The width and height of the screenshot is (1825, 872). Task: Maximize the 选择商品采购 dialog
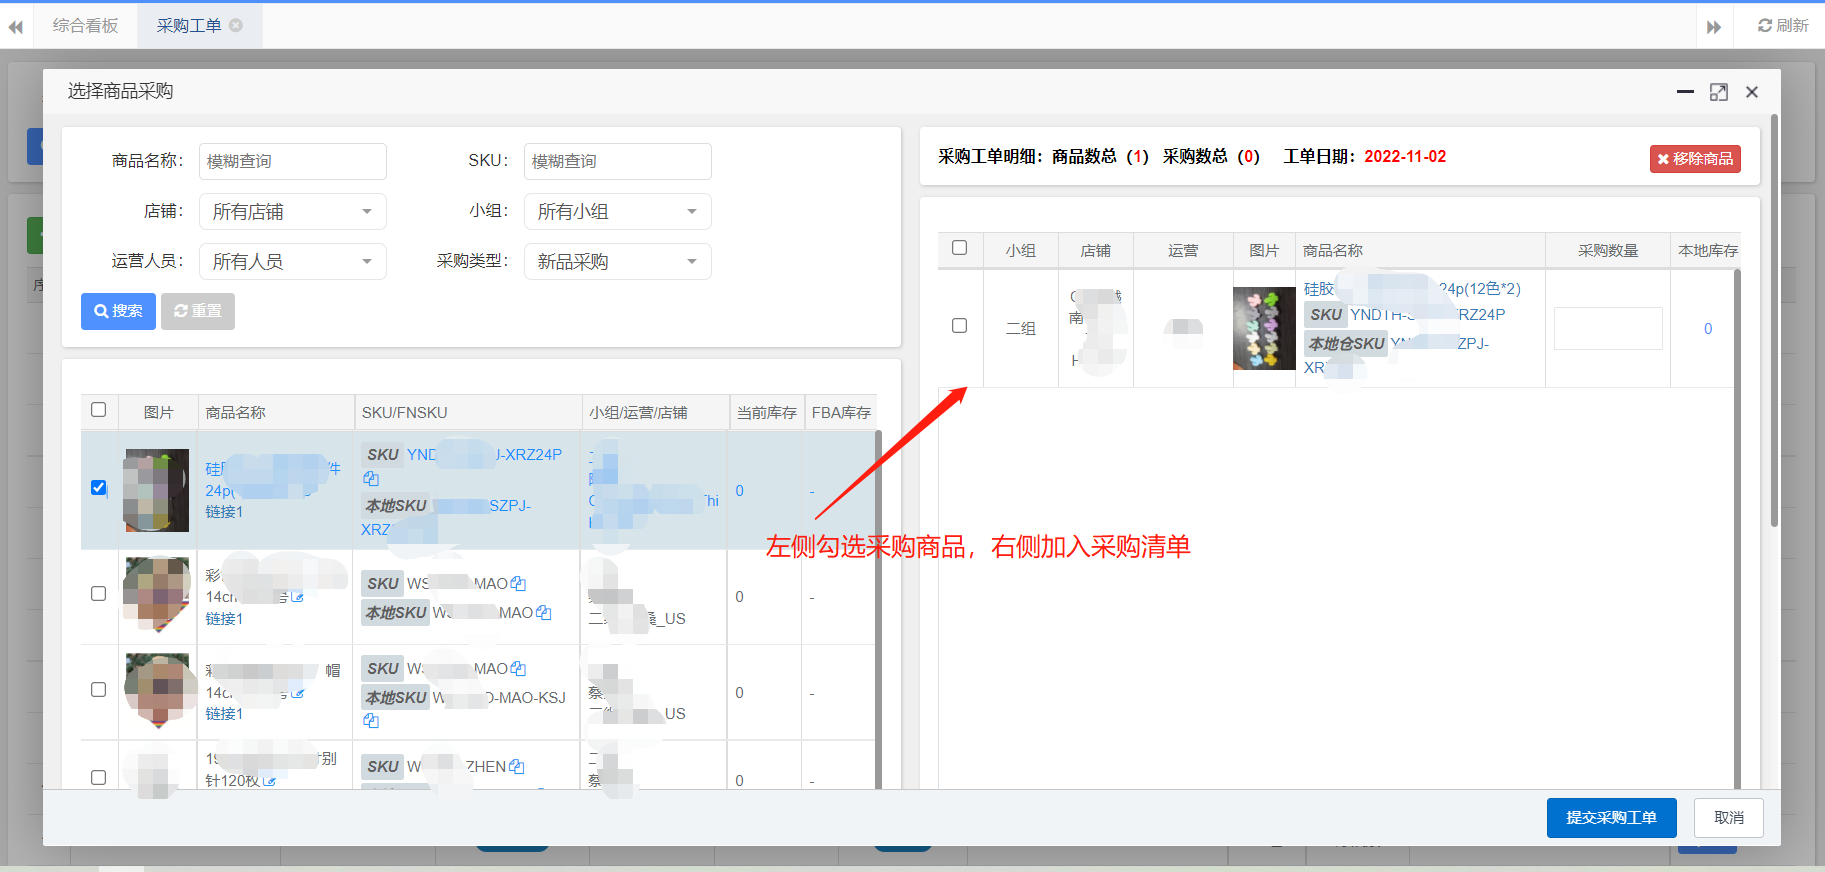(x=1719, y=92)
